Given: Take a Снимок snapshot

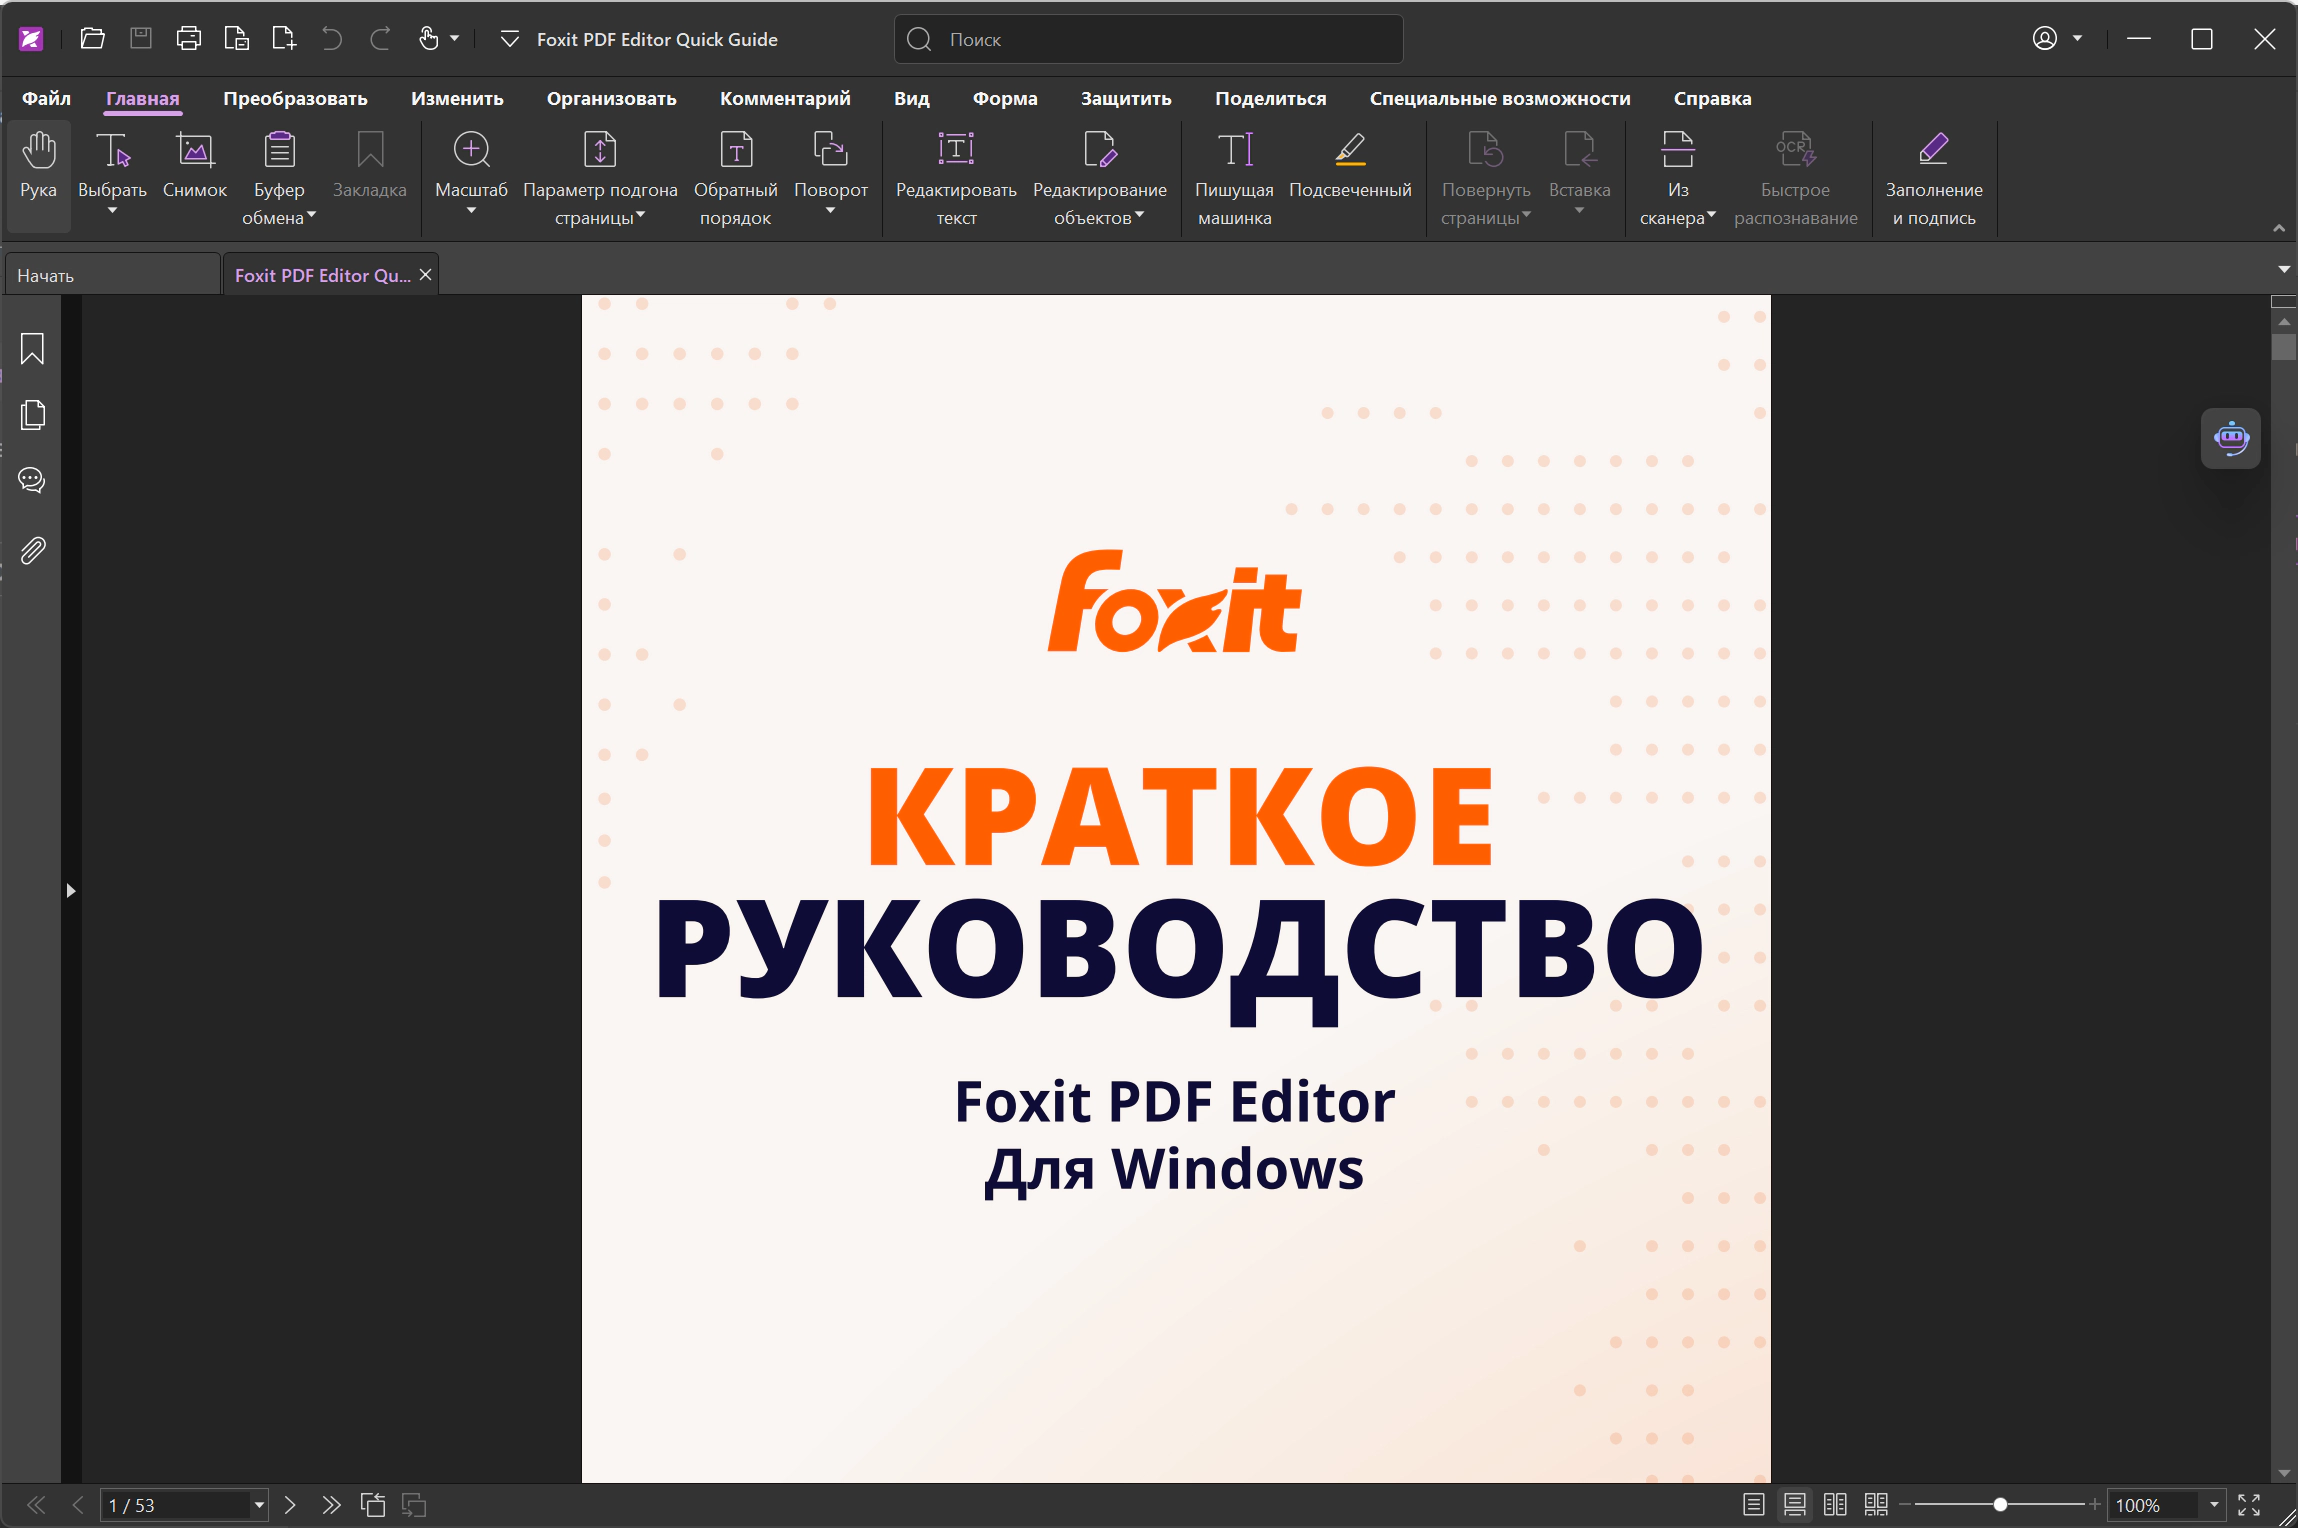Looking at the screenshot, I should tap(195, 166).
